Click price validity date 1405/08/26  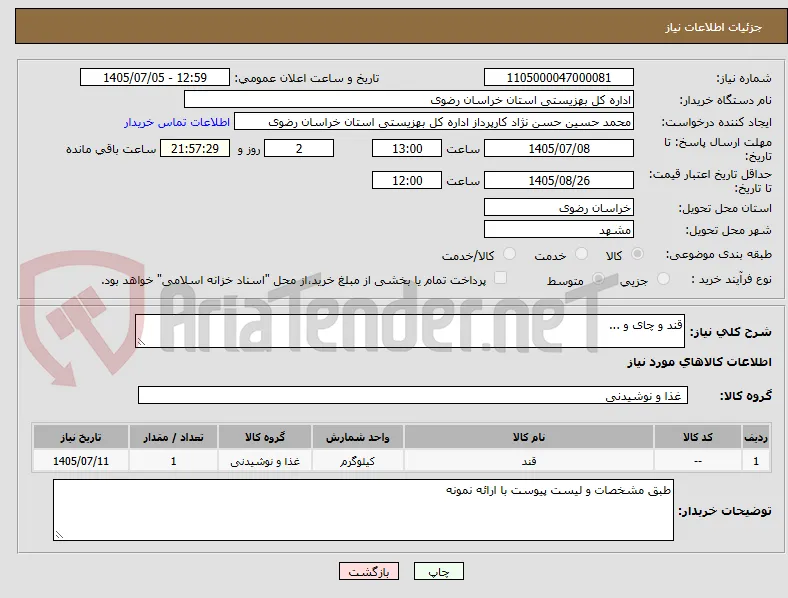click(x=558, y=180)
